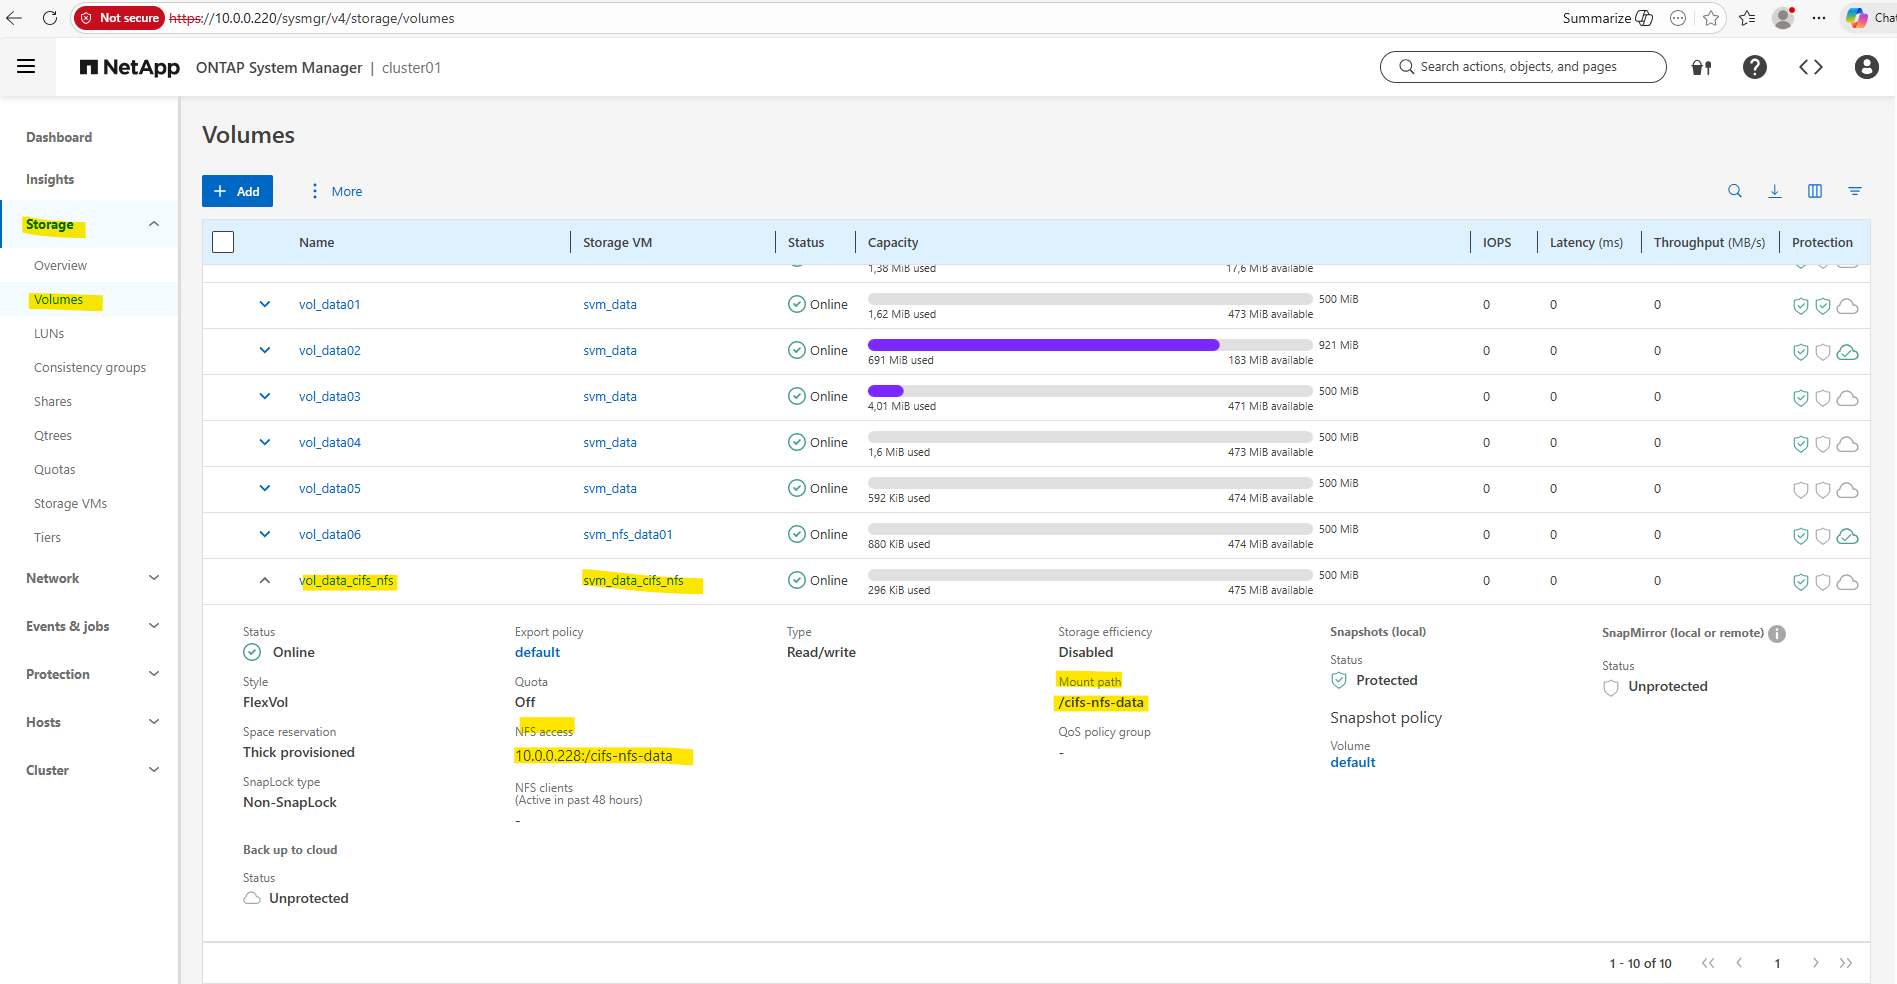Open the user account profile icon
This screenshot has height=984, width=1897.
(x=1866, y=67)
